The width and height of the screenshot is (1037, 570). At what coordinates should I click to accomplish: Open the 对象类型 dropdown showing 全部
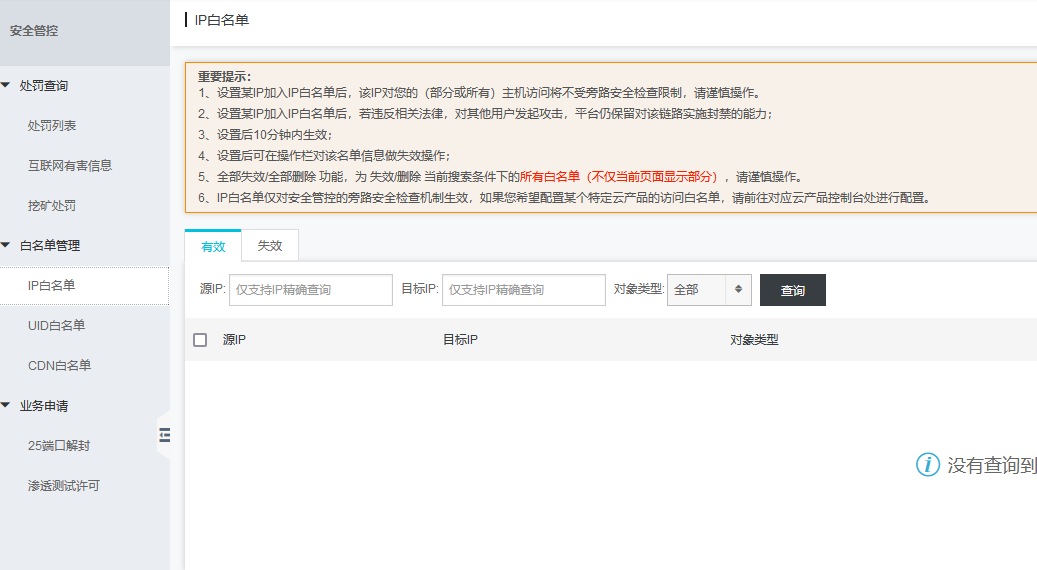(709, 290)
